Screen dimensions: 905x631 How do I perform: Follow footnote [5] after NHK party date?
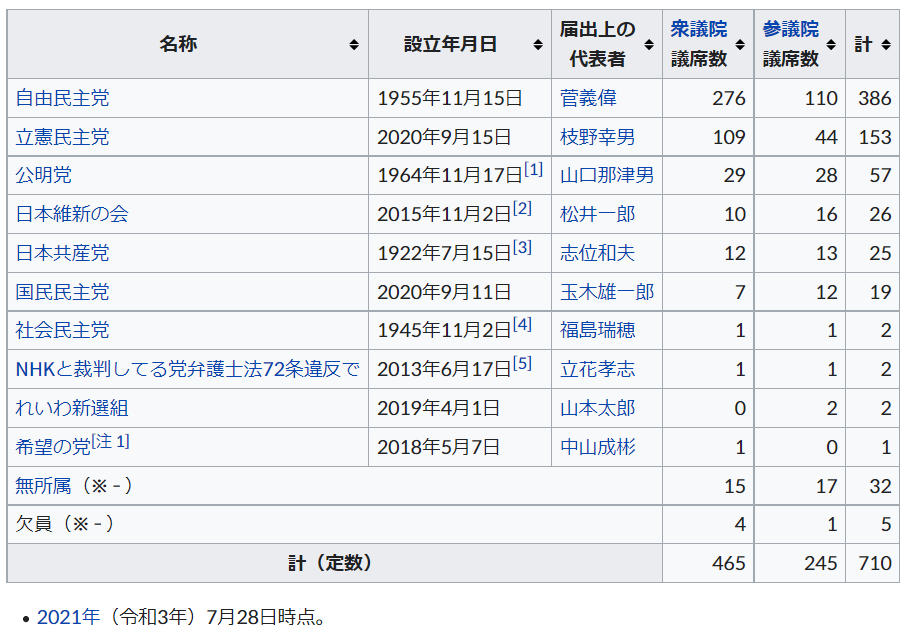tap(522, 363)
